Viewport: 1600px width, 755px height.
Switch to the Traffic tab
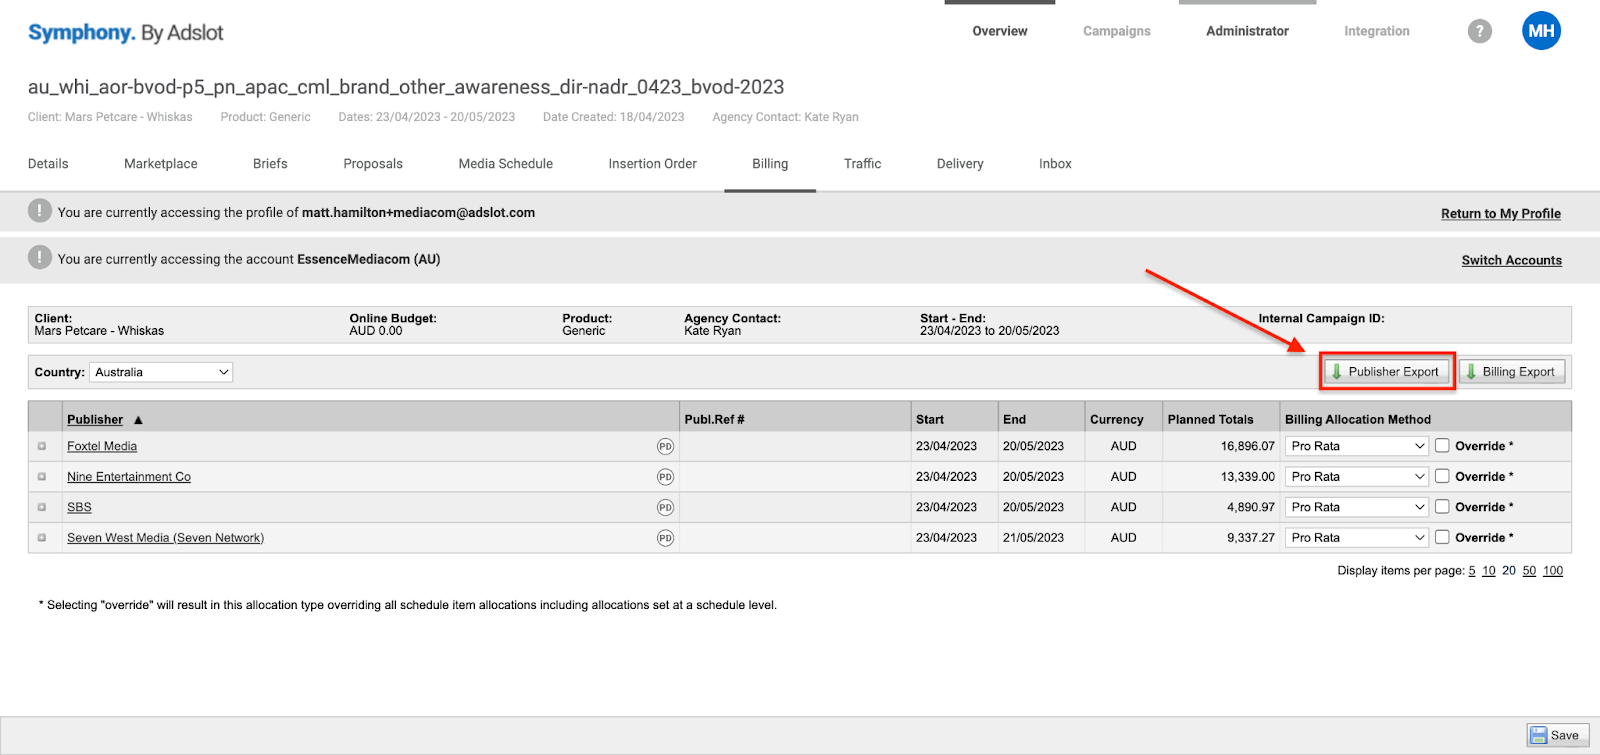[x=862, y=164]
